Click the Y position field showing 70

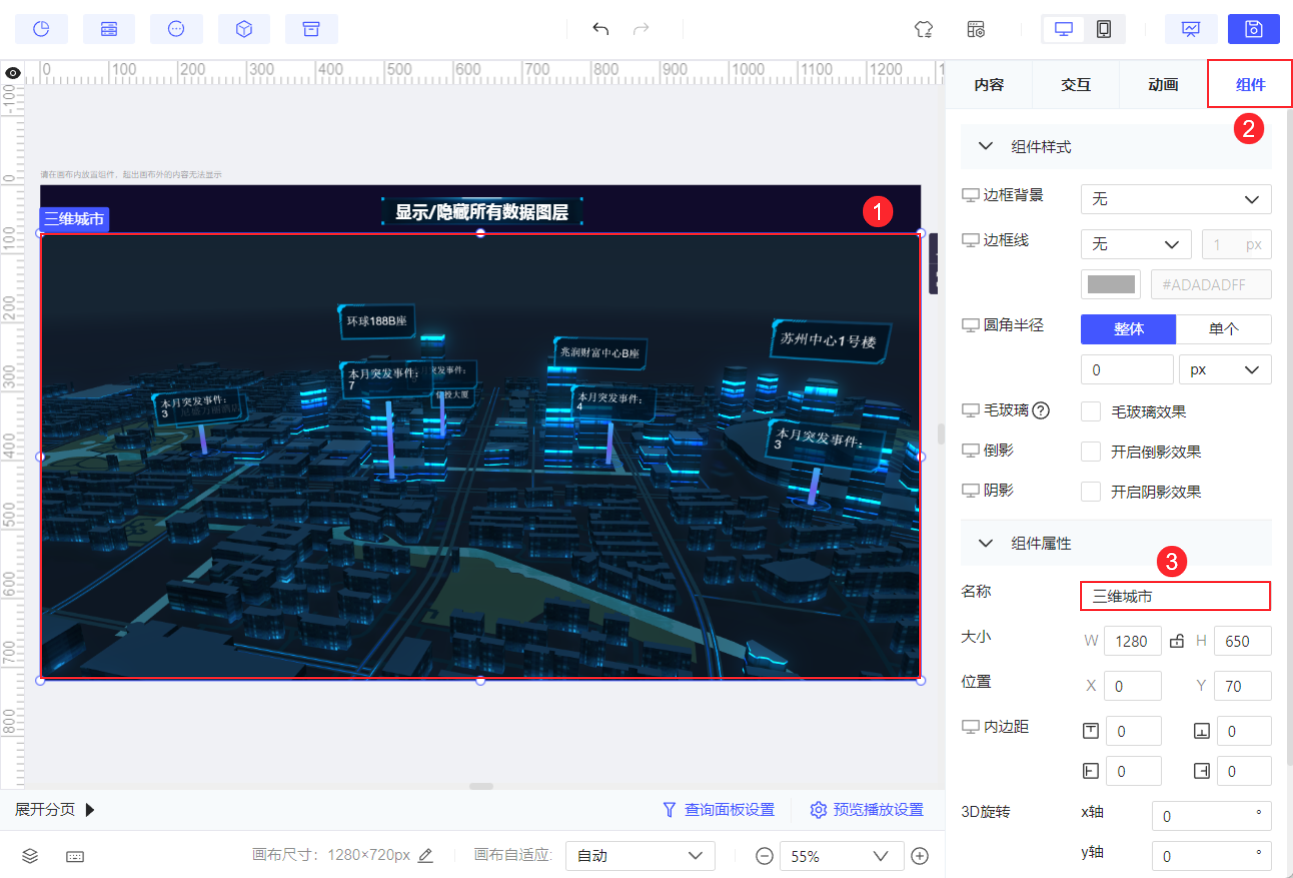(1243, 686)
